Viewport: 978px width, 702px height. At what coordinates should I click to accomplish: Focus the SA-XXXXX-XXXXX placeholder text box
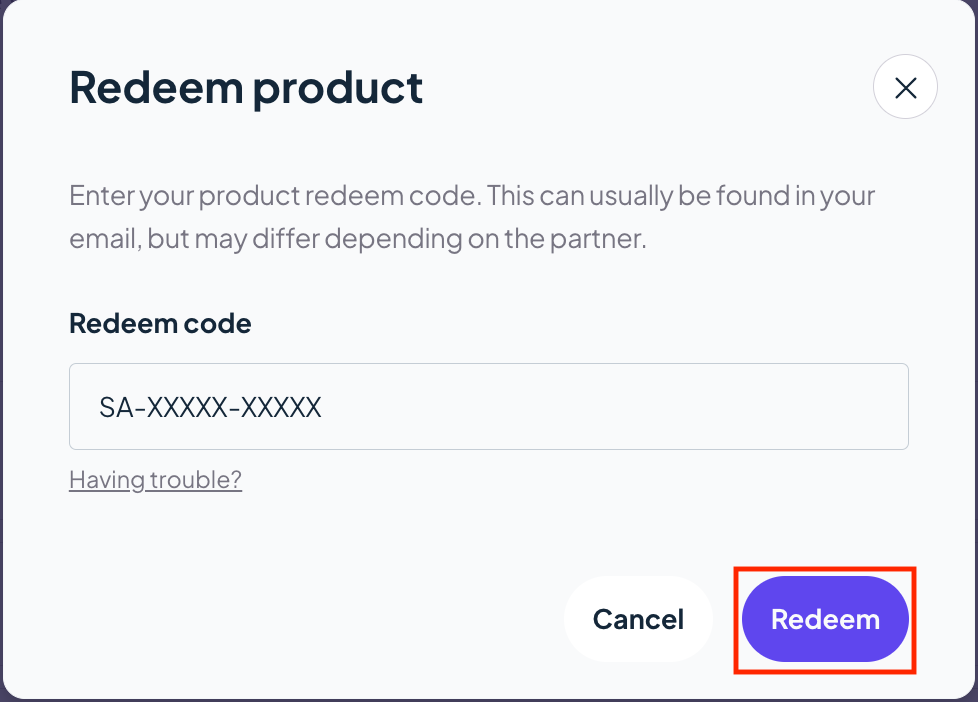click(488, 406)
